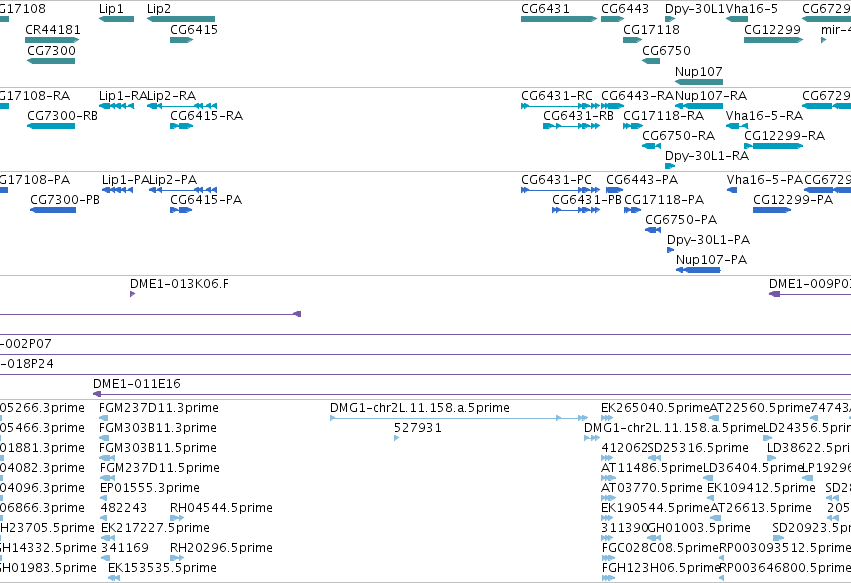The width and height of the screenshot is (851, 583).
Task: Click the RH04544.5prime EST label
Action: point(221,508)
